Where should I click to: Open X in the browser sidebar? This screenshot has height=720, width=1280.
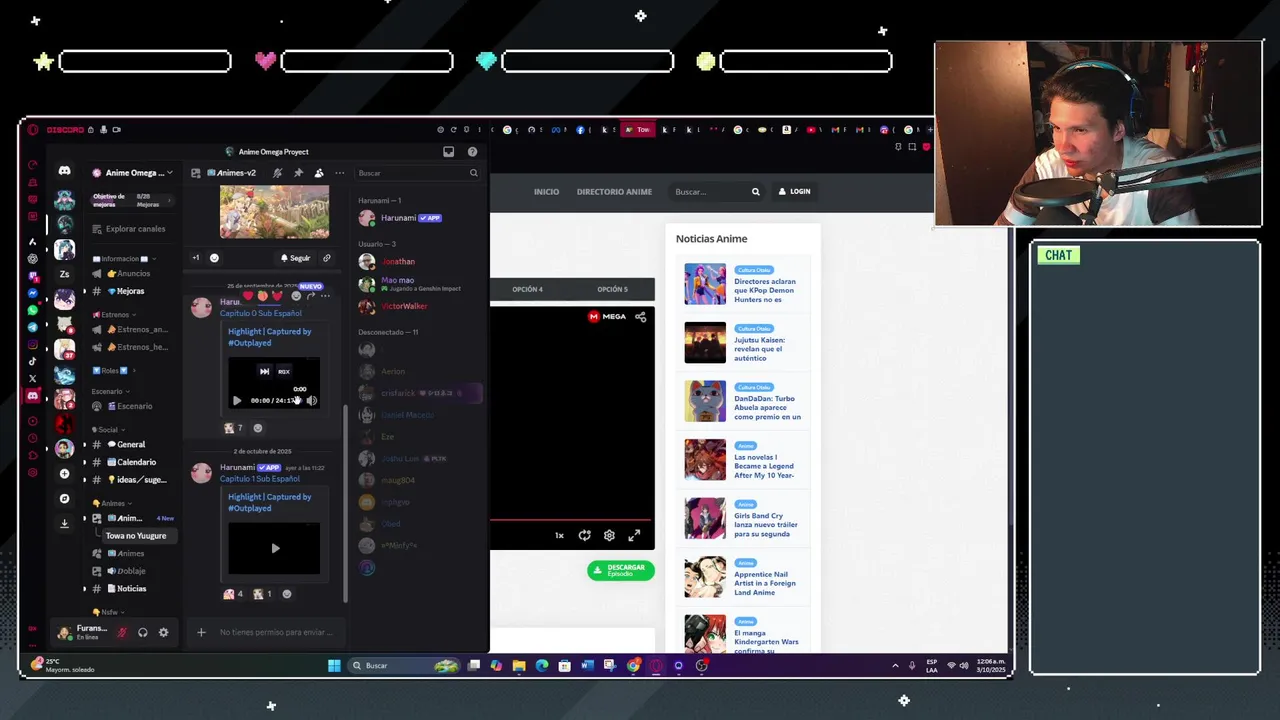pyautogui.click(x=33, y=379)
